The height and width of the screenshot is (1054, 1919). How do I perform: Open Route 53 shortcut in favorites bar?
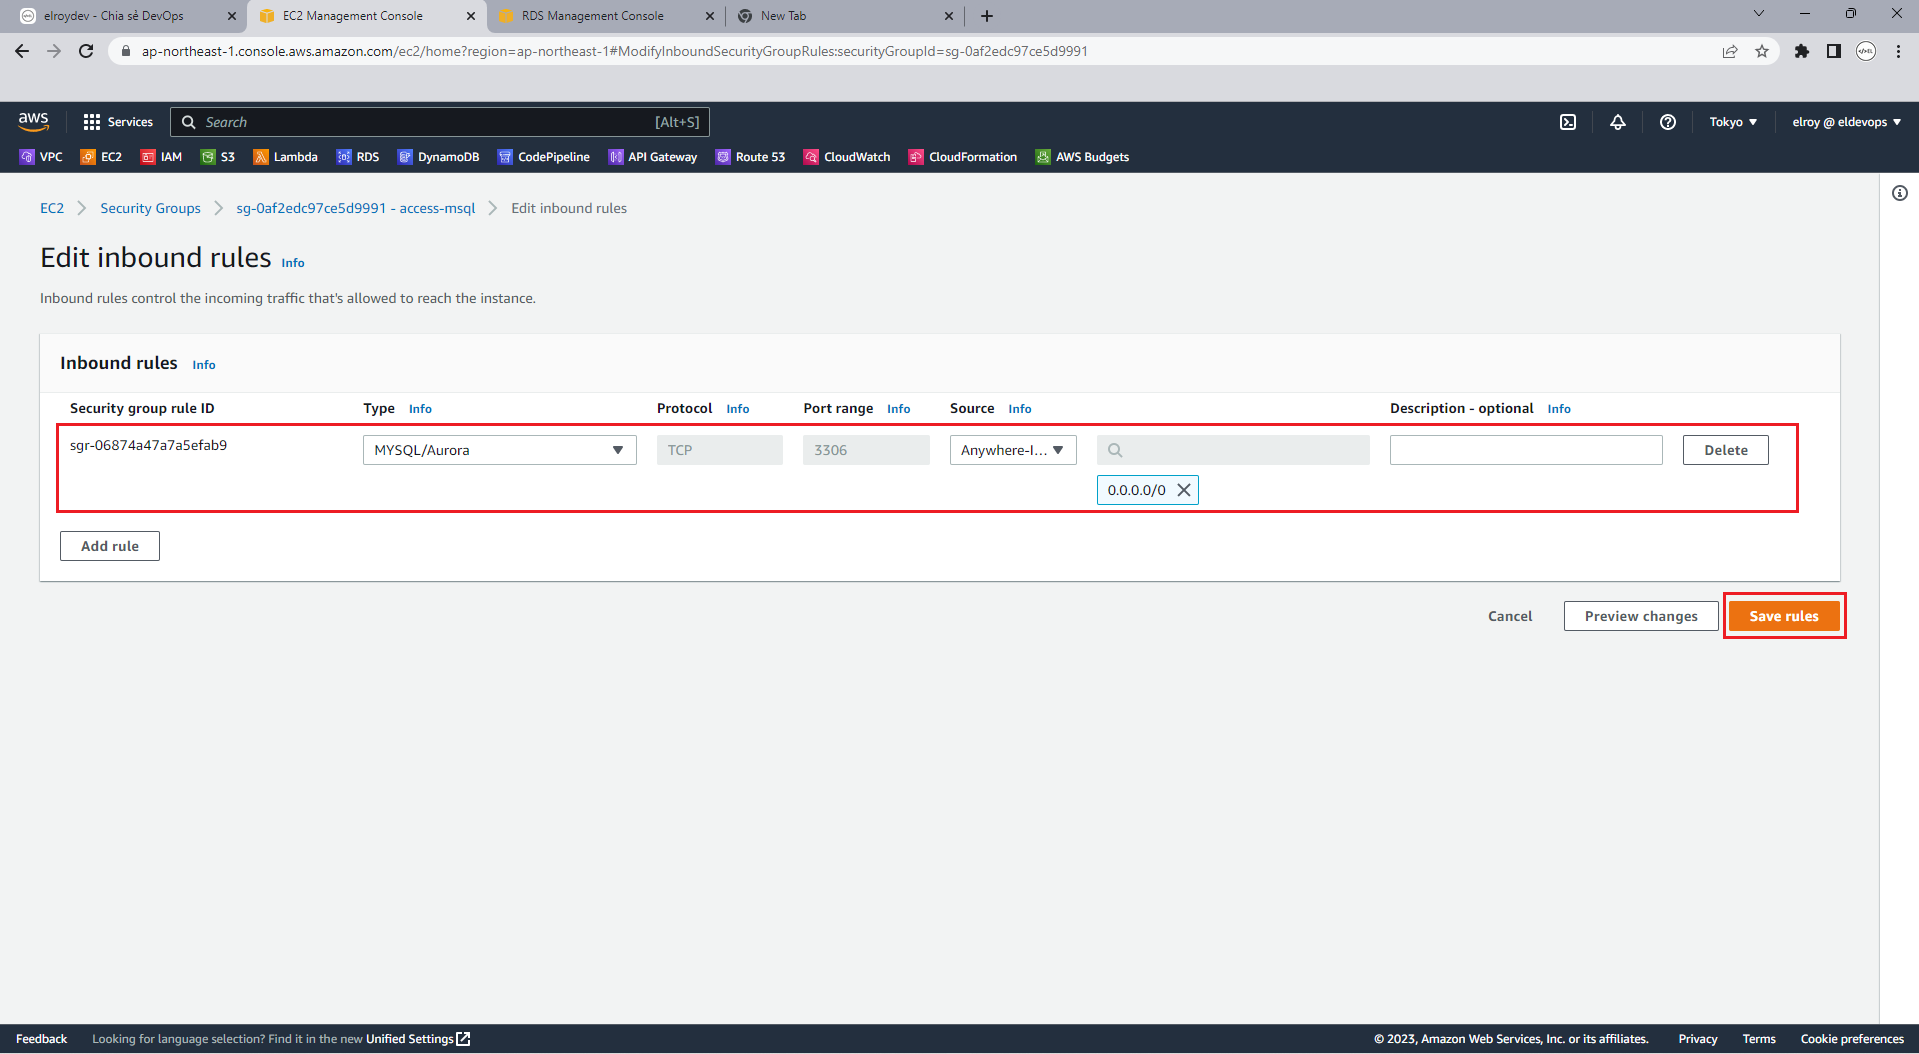(750, 157)
